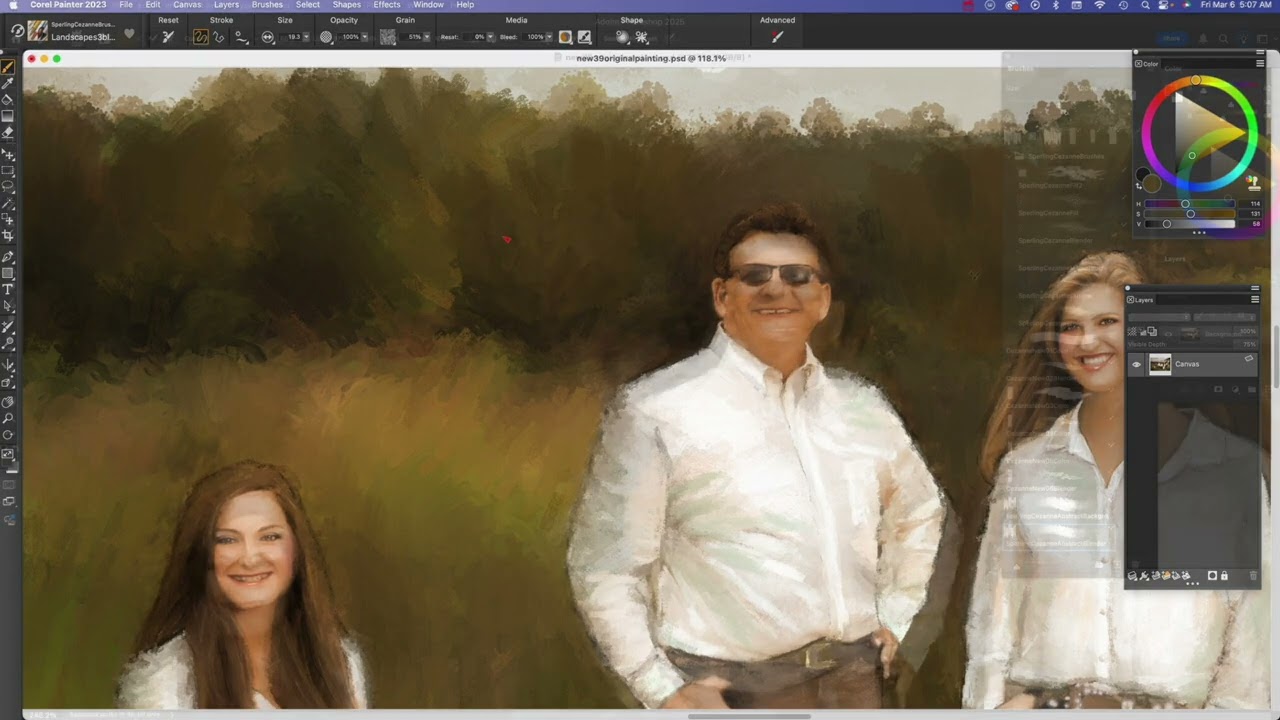Image resolution: width=1280 pixels, height=720 pixels.
Task: Open the align-to-path stroke option
Action: click(x=241, y=36)
